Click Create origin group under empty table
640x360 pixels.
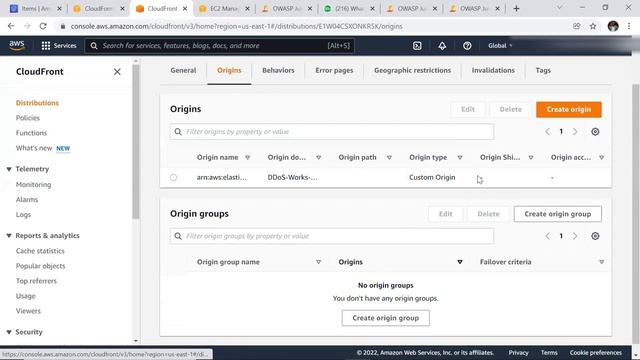(385, 318)
